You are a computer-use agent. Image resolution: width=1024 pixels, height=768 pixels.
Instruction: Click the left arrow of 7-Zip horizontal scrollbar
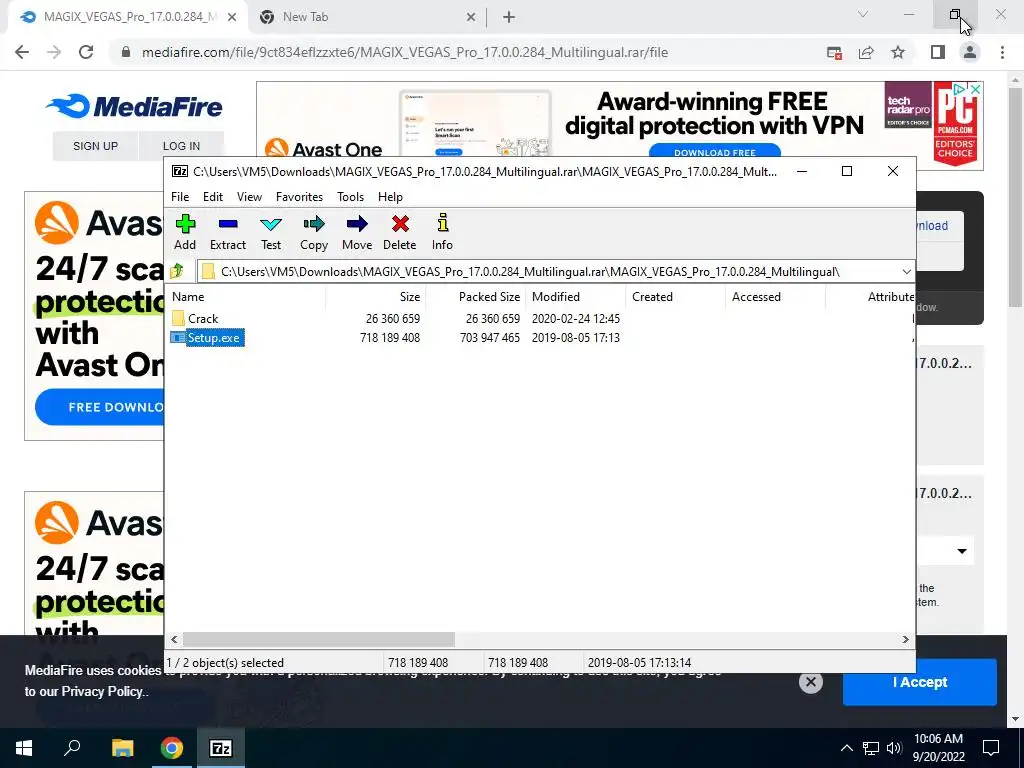click(174, 639)
